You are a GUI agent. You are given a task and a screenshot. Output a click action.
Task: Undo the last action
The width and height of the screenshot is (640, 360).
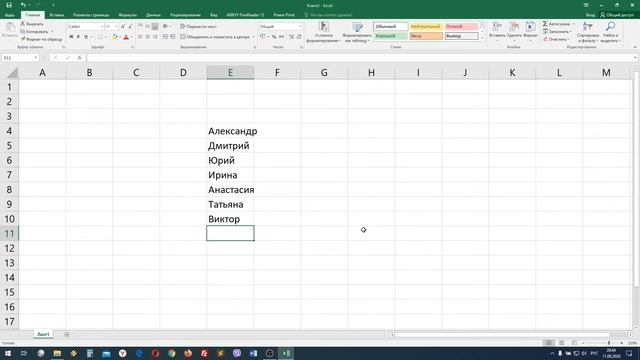pos(23,5)
